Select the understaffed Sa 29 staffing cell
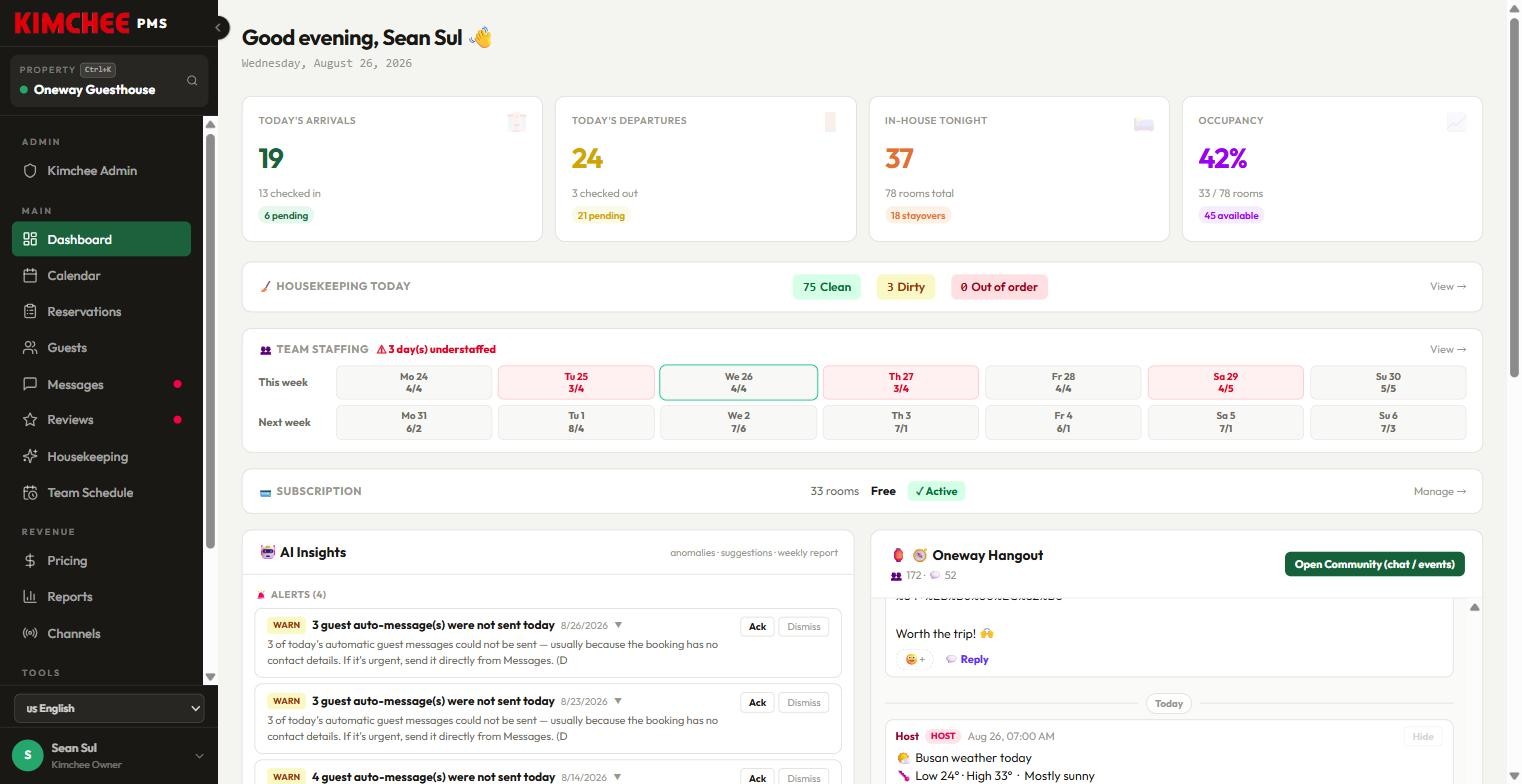The height and width of the screenshot is (784, 1522). [1225, 383]
